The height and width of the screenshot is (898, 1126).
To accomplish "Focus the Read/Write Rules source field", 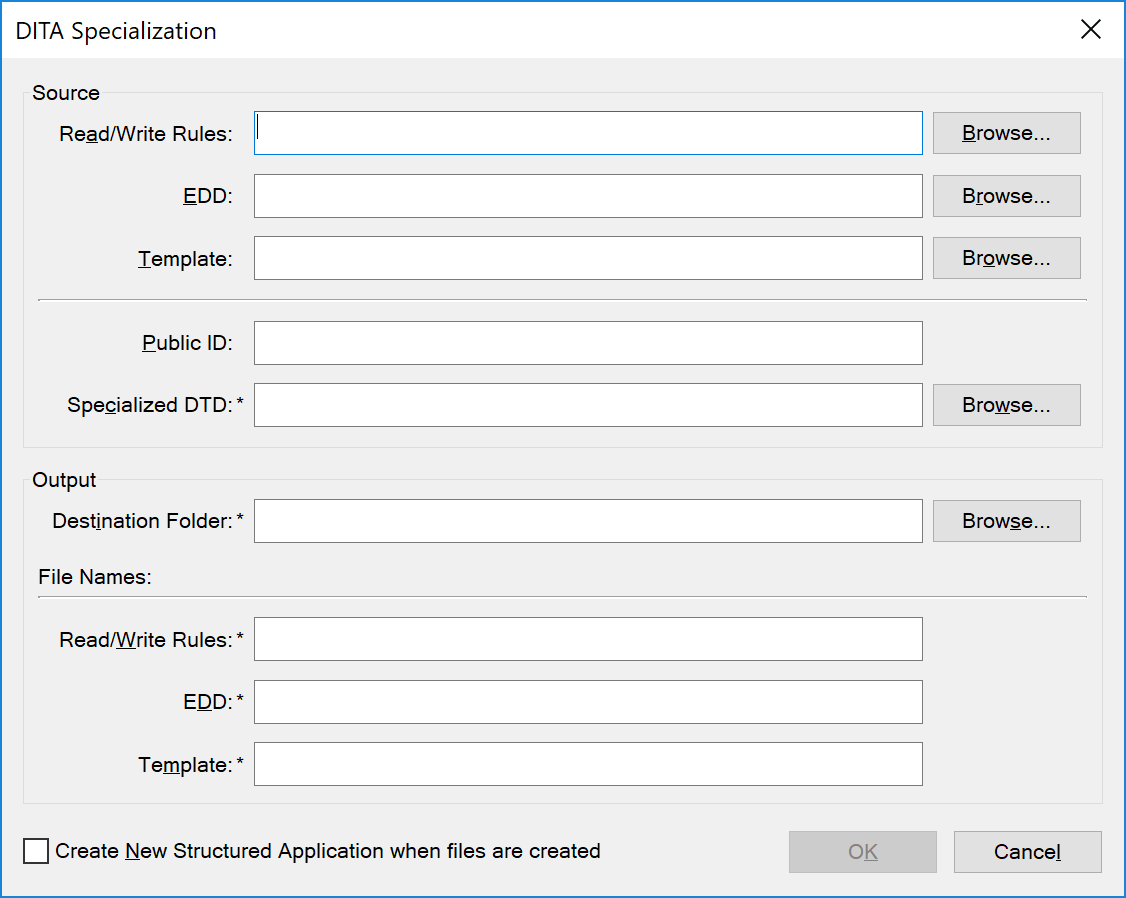I will point(588,132).
